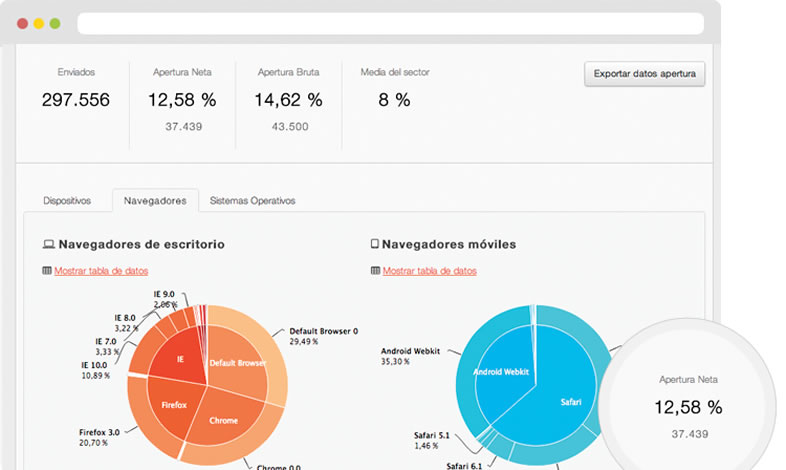Select the Firefox slice in desktop pie chart
The width and height of the screenshot is (786, 470).
[x=174, y=405]
